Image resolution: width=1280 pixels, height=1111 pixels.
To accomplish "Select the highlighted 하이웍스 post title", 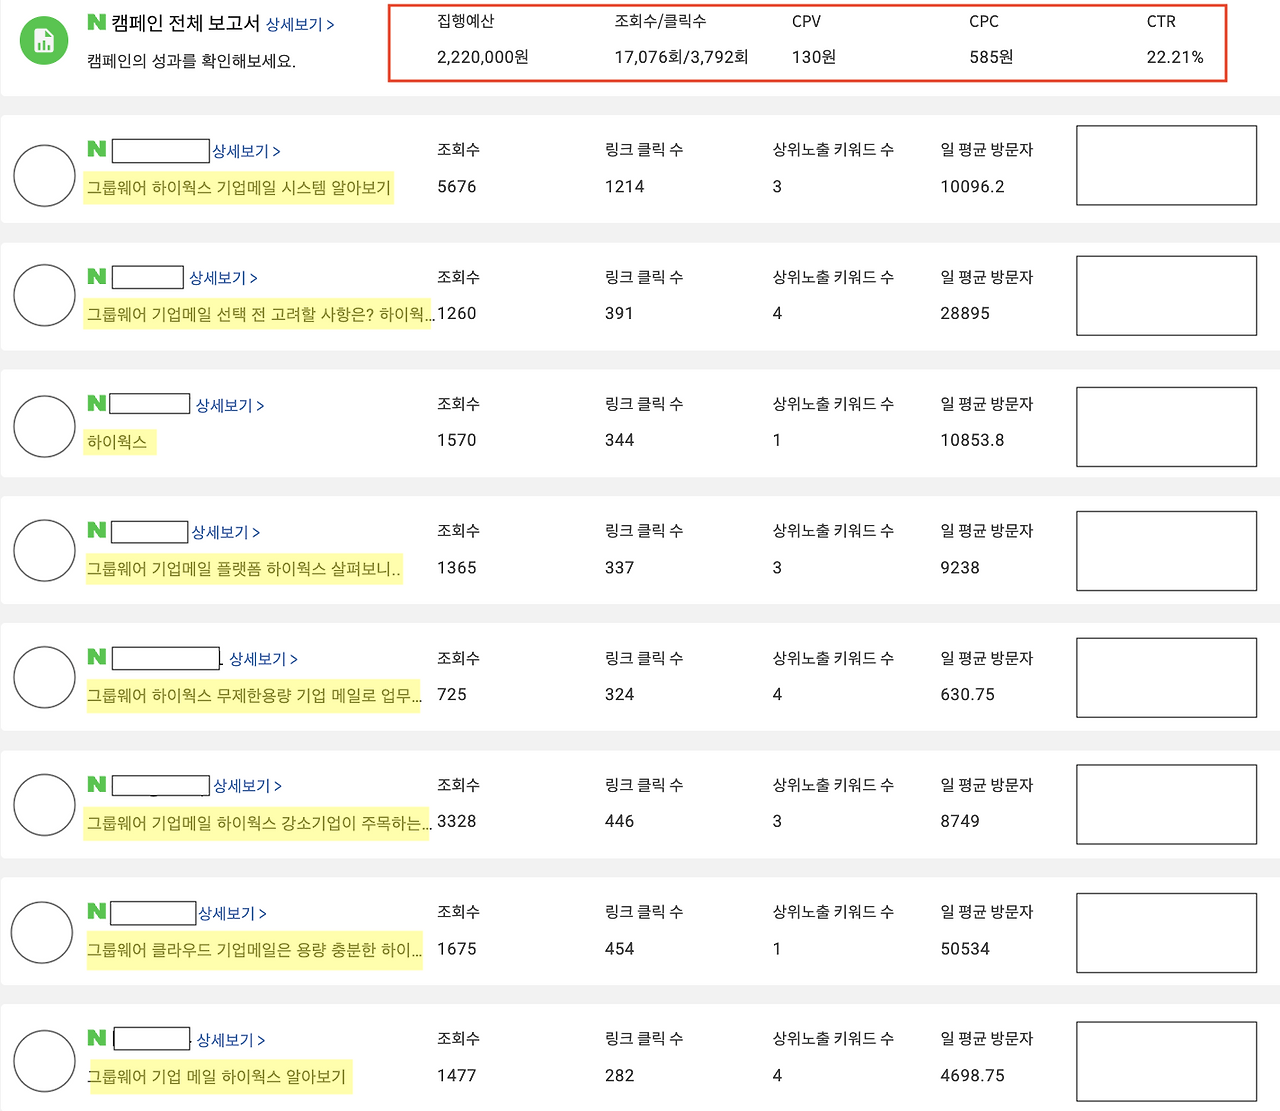I will 118,441.
